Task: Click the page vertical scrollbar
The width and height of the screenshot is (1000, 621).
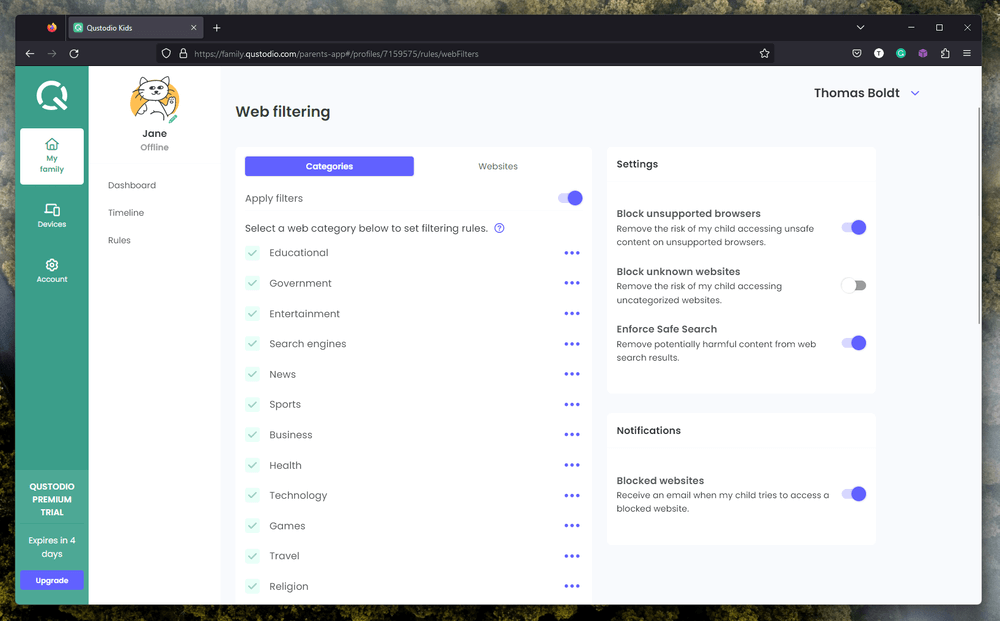Action: [979, 217]
